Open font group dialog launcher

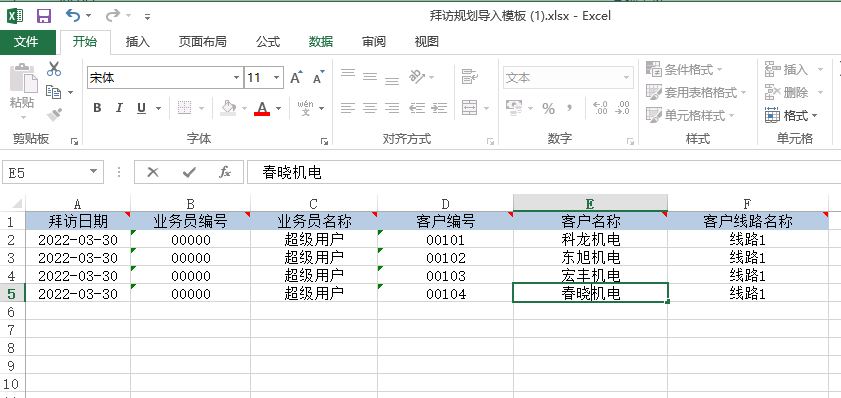pos(324,141)
